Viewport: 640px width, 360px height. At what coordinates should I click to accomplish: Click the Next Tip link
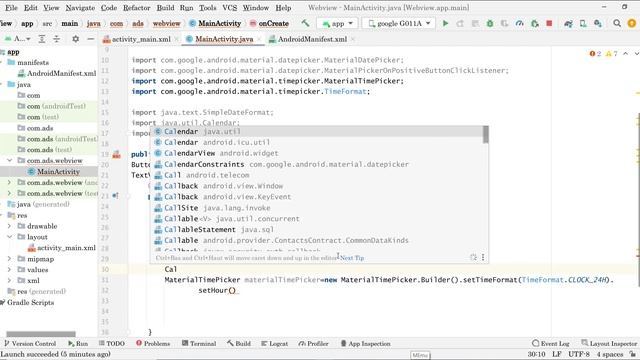[352, 258]
